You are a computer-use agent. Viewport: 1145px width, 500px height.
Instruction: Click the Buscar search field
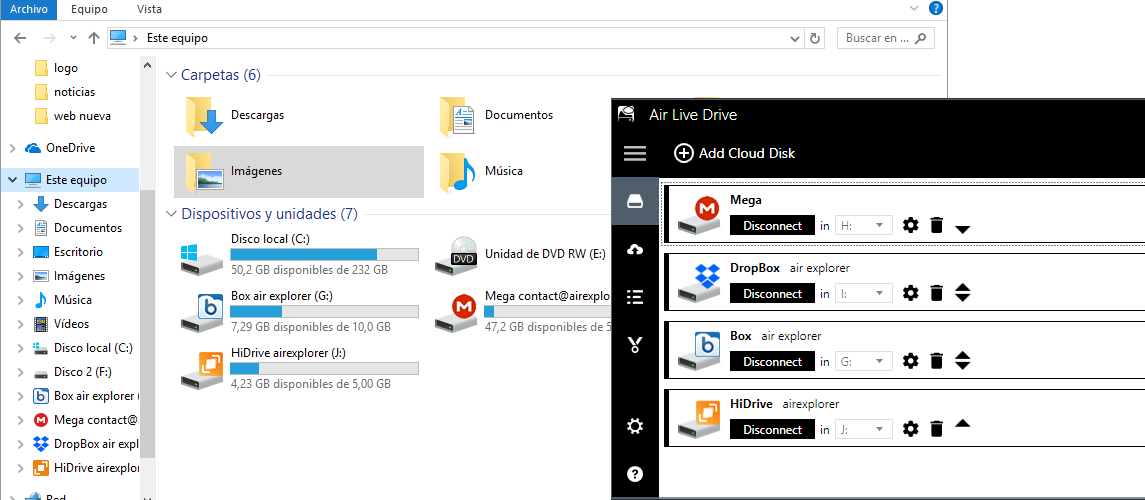pos(886,38)
